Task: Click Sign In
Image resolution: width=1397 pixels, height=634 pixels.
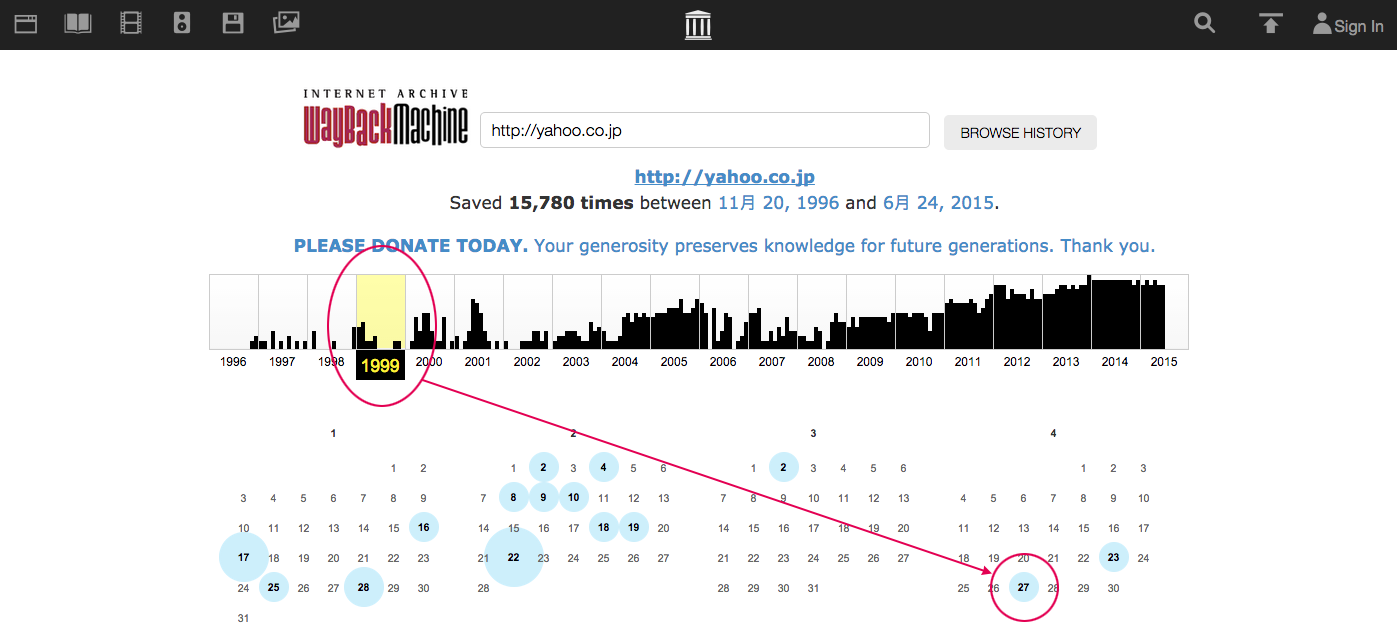Action: pos(1349,25)
